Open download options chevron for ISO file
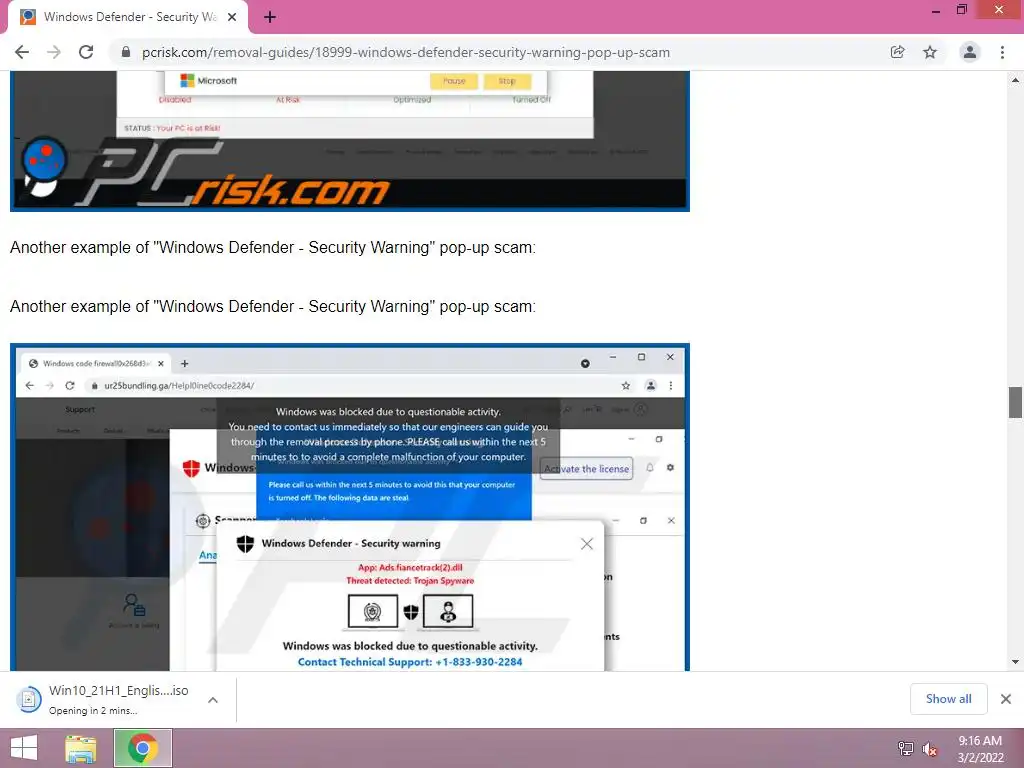This screenshot has width=1024, height=768. (213, 699)
